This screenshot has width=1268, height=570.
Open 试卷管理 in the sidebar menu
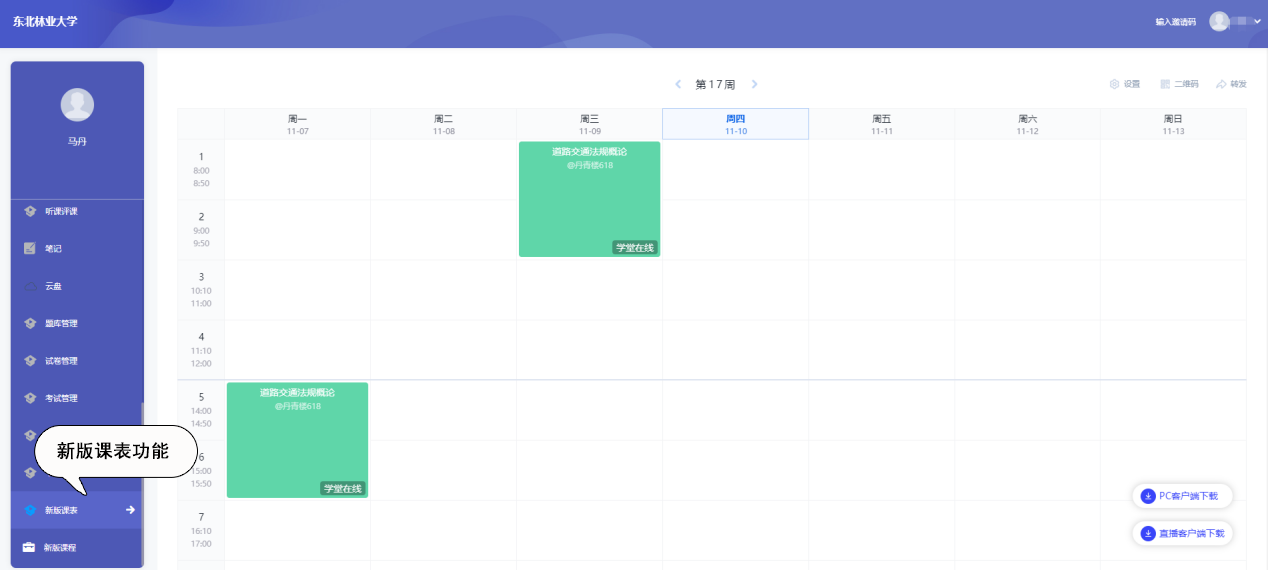click(x=61, y=361)
